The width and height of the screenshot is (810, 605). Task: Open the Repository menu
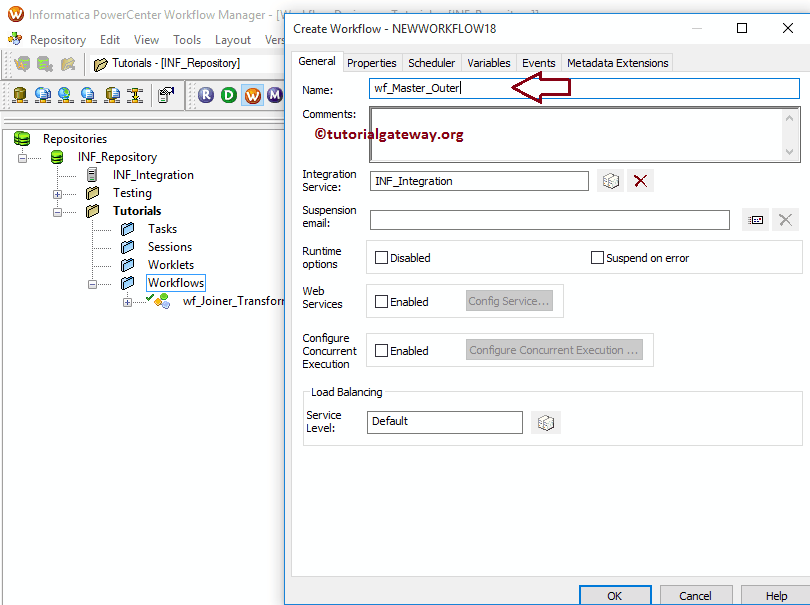tap(58, 40)
